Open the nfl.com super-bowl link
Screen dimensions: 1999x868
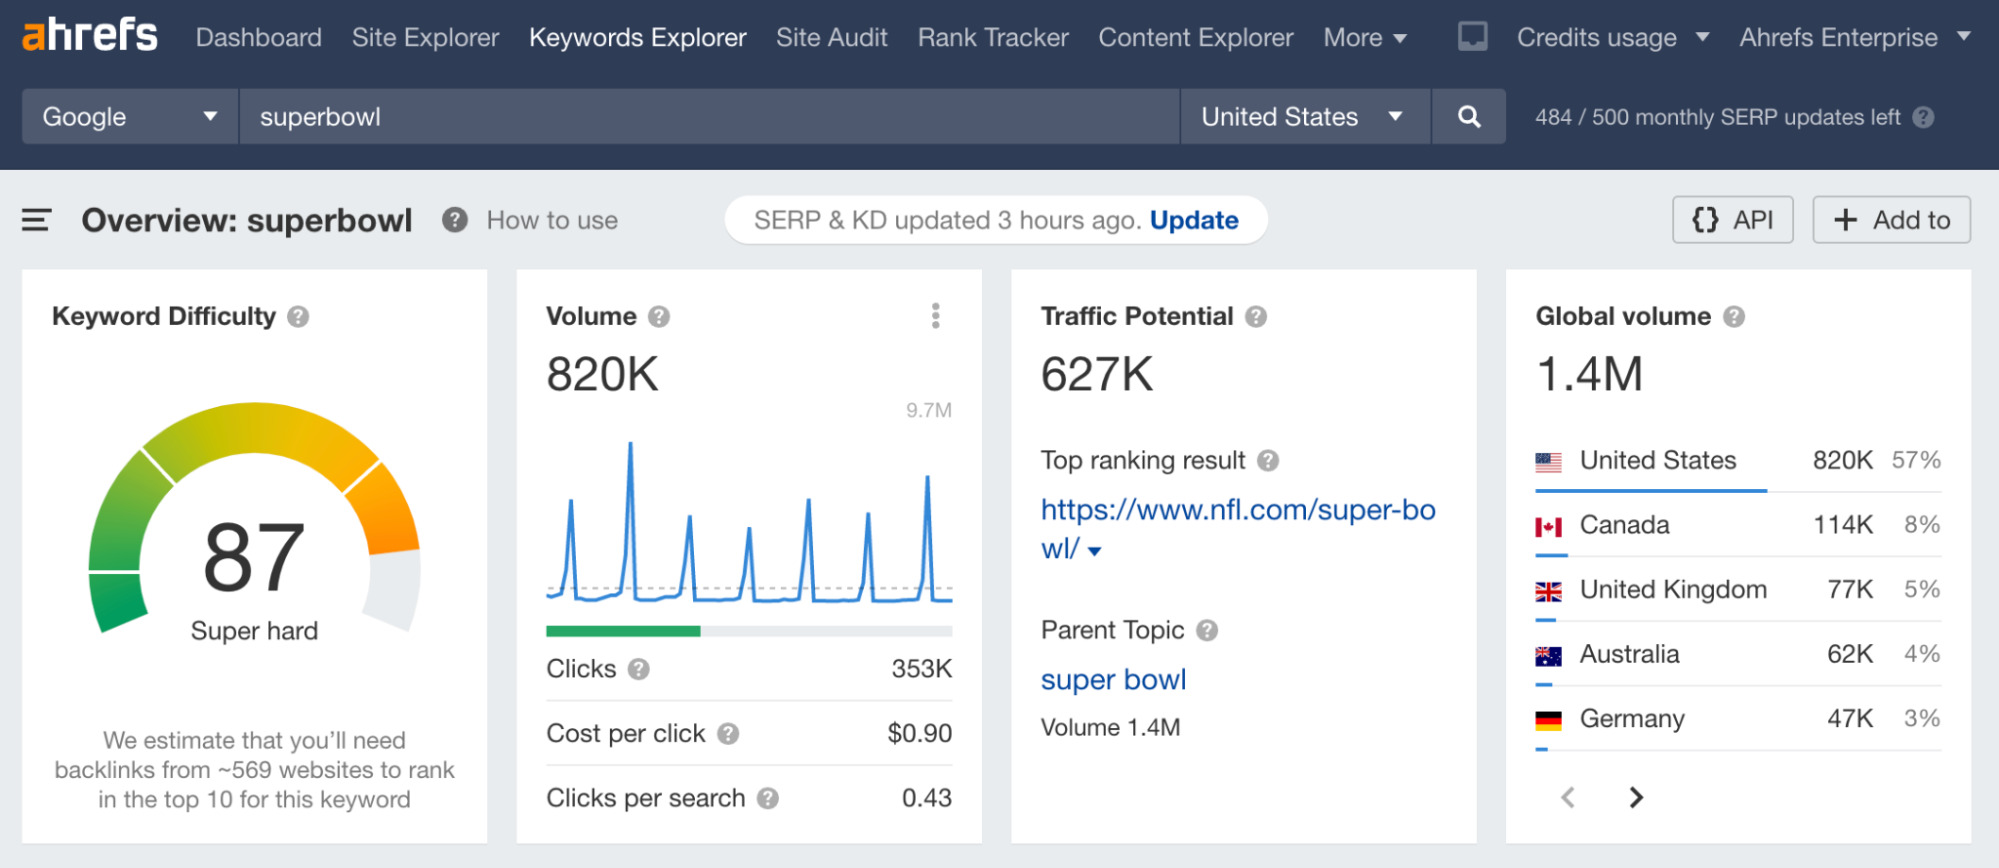[x=1238, y=529]
